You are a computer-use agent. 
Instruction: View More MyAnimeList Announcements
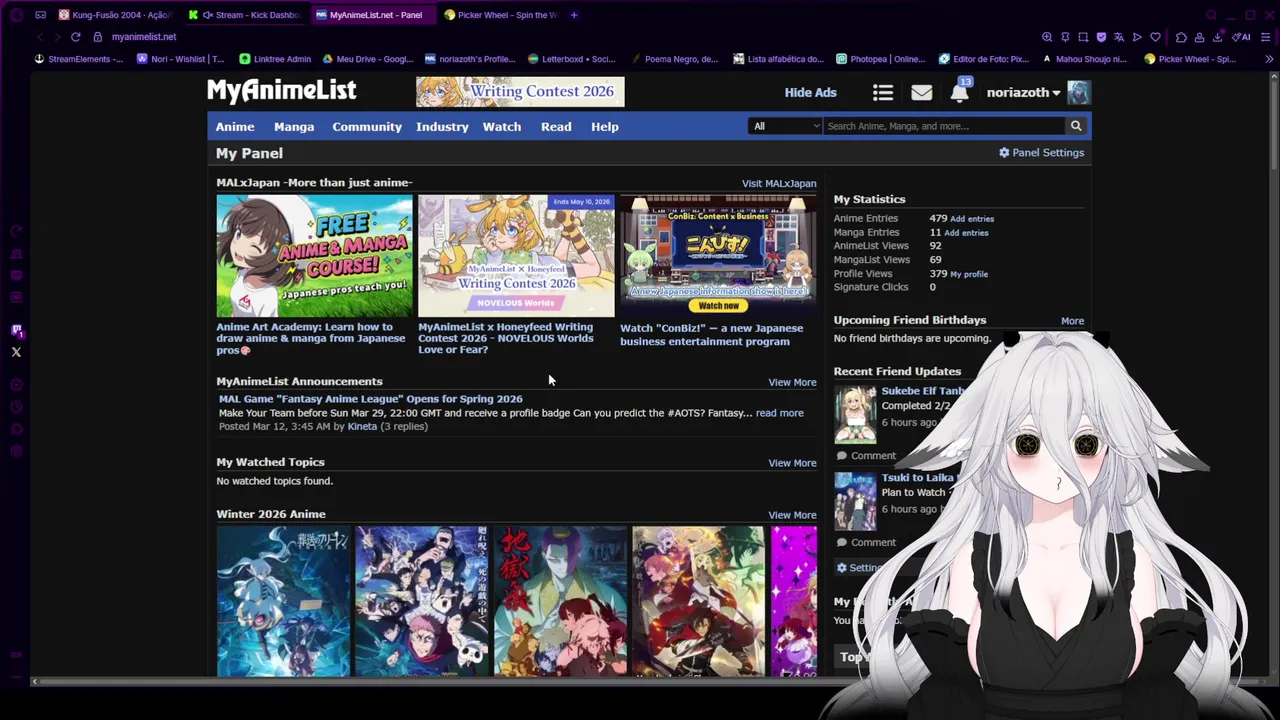(x=792, y=382)
